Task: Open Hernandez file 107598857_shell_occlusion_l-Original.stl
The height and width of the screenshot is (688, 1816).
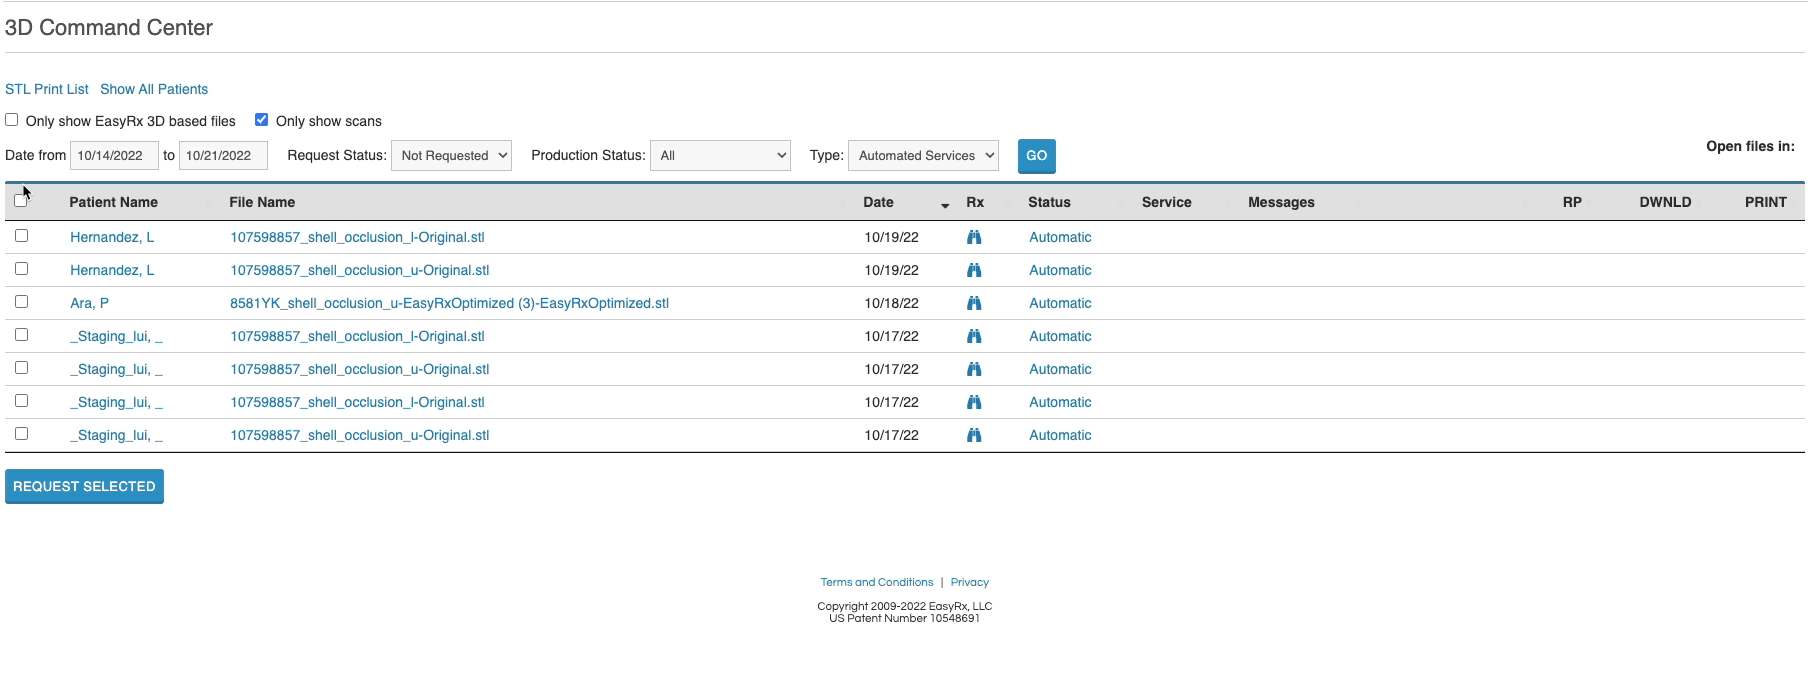Action: pyautogui.click(x=357, y=238)
